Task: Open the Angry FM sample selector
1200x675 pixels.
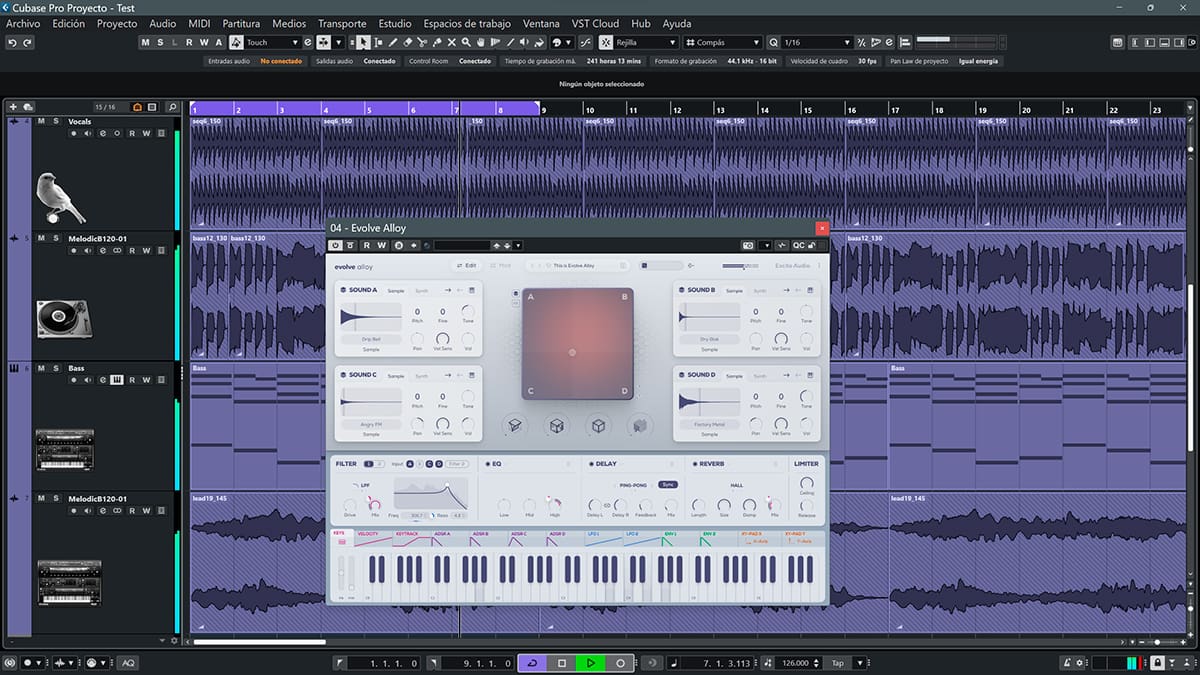Action: point(371,425)
